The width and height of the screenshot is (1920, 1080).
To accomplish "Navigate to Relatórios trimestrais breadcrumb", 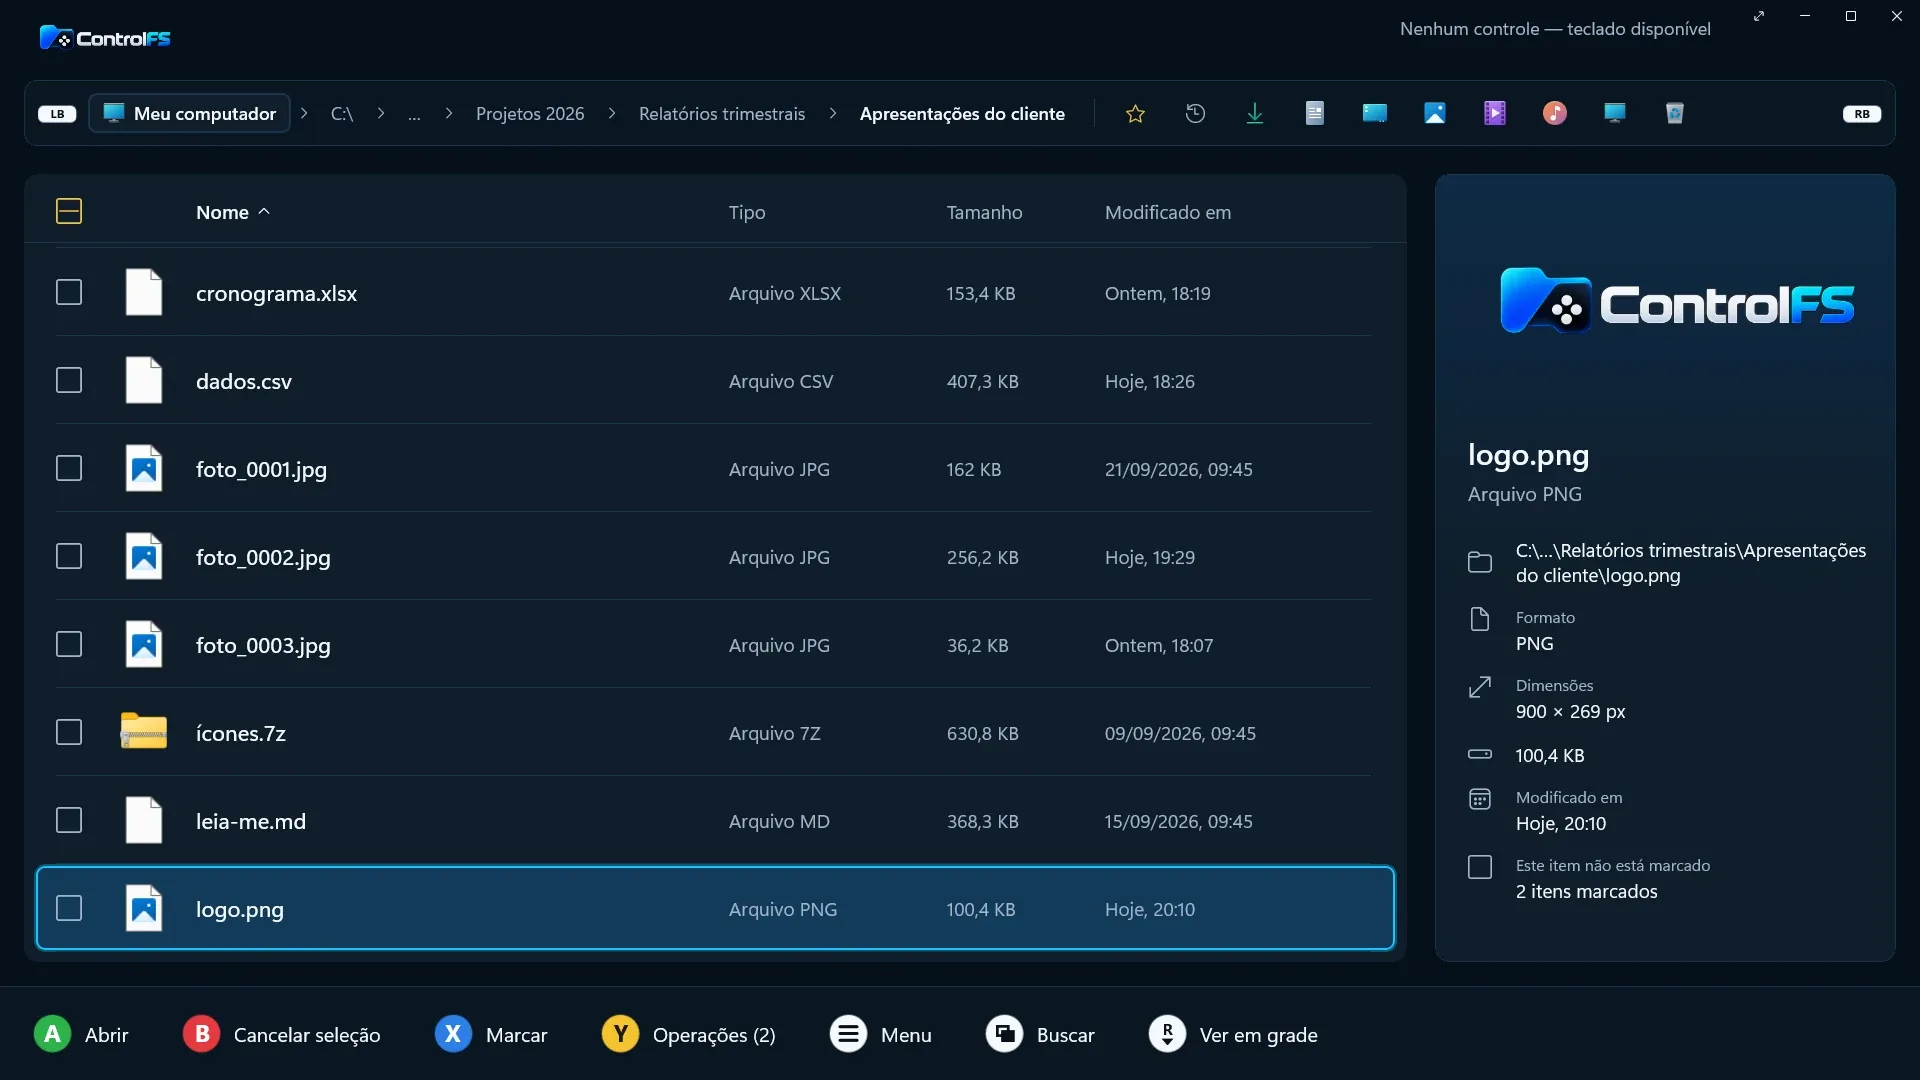I will pyautogui.click(x=722, y=114).
